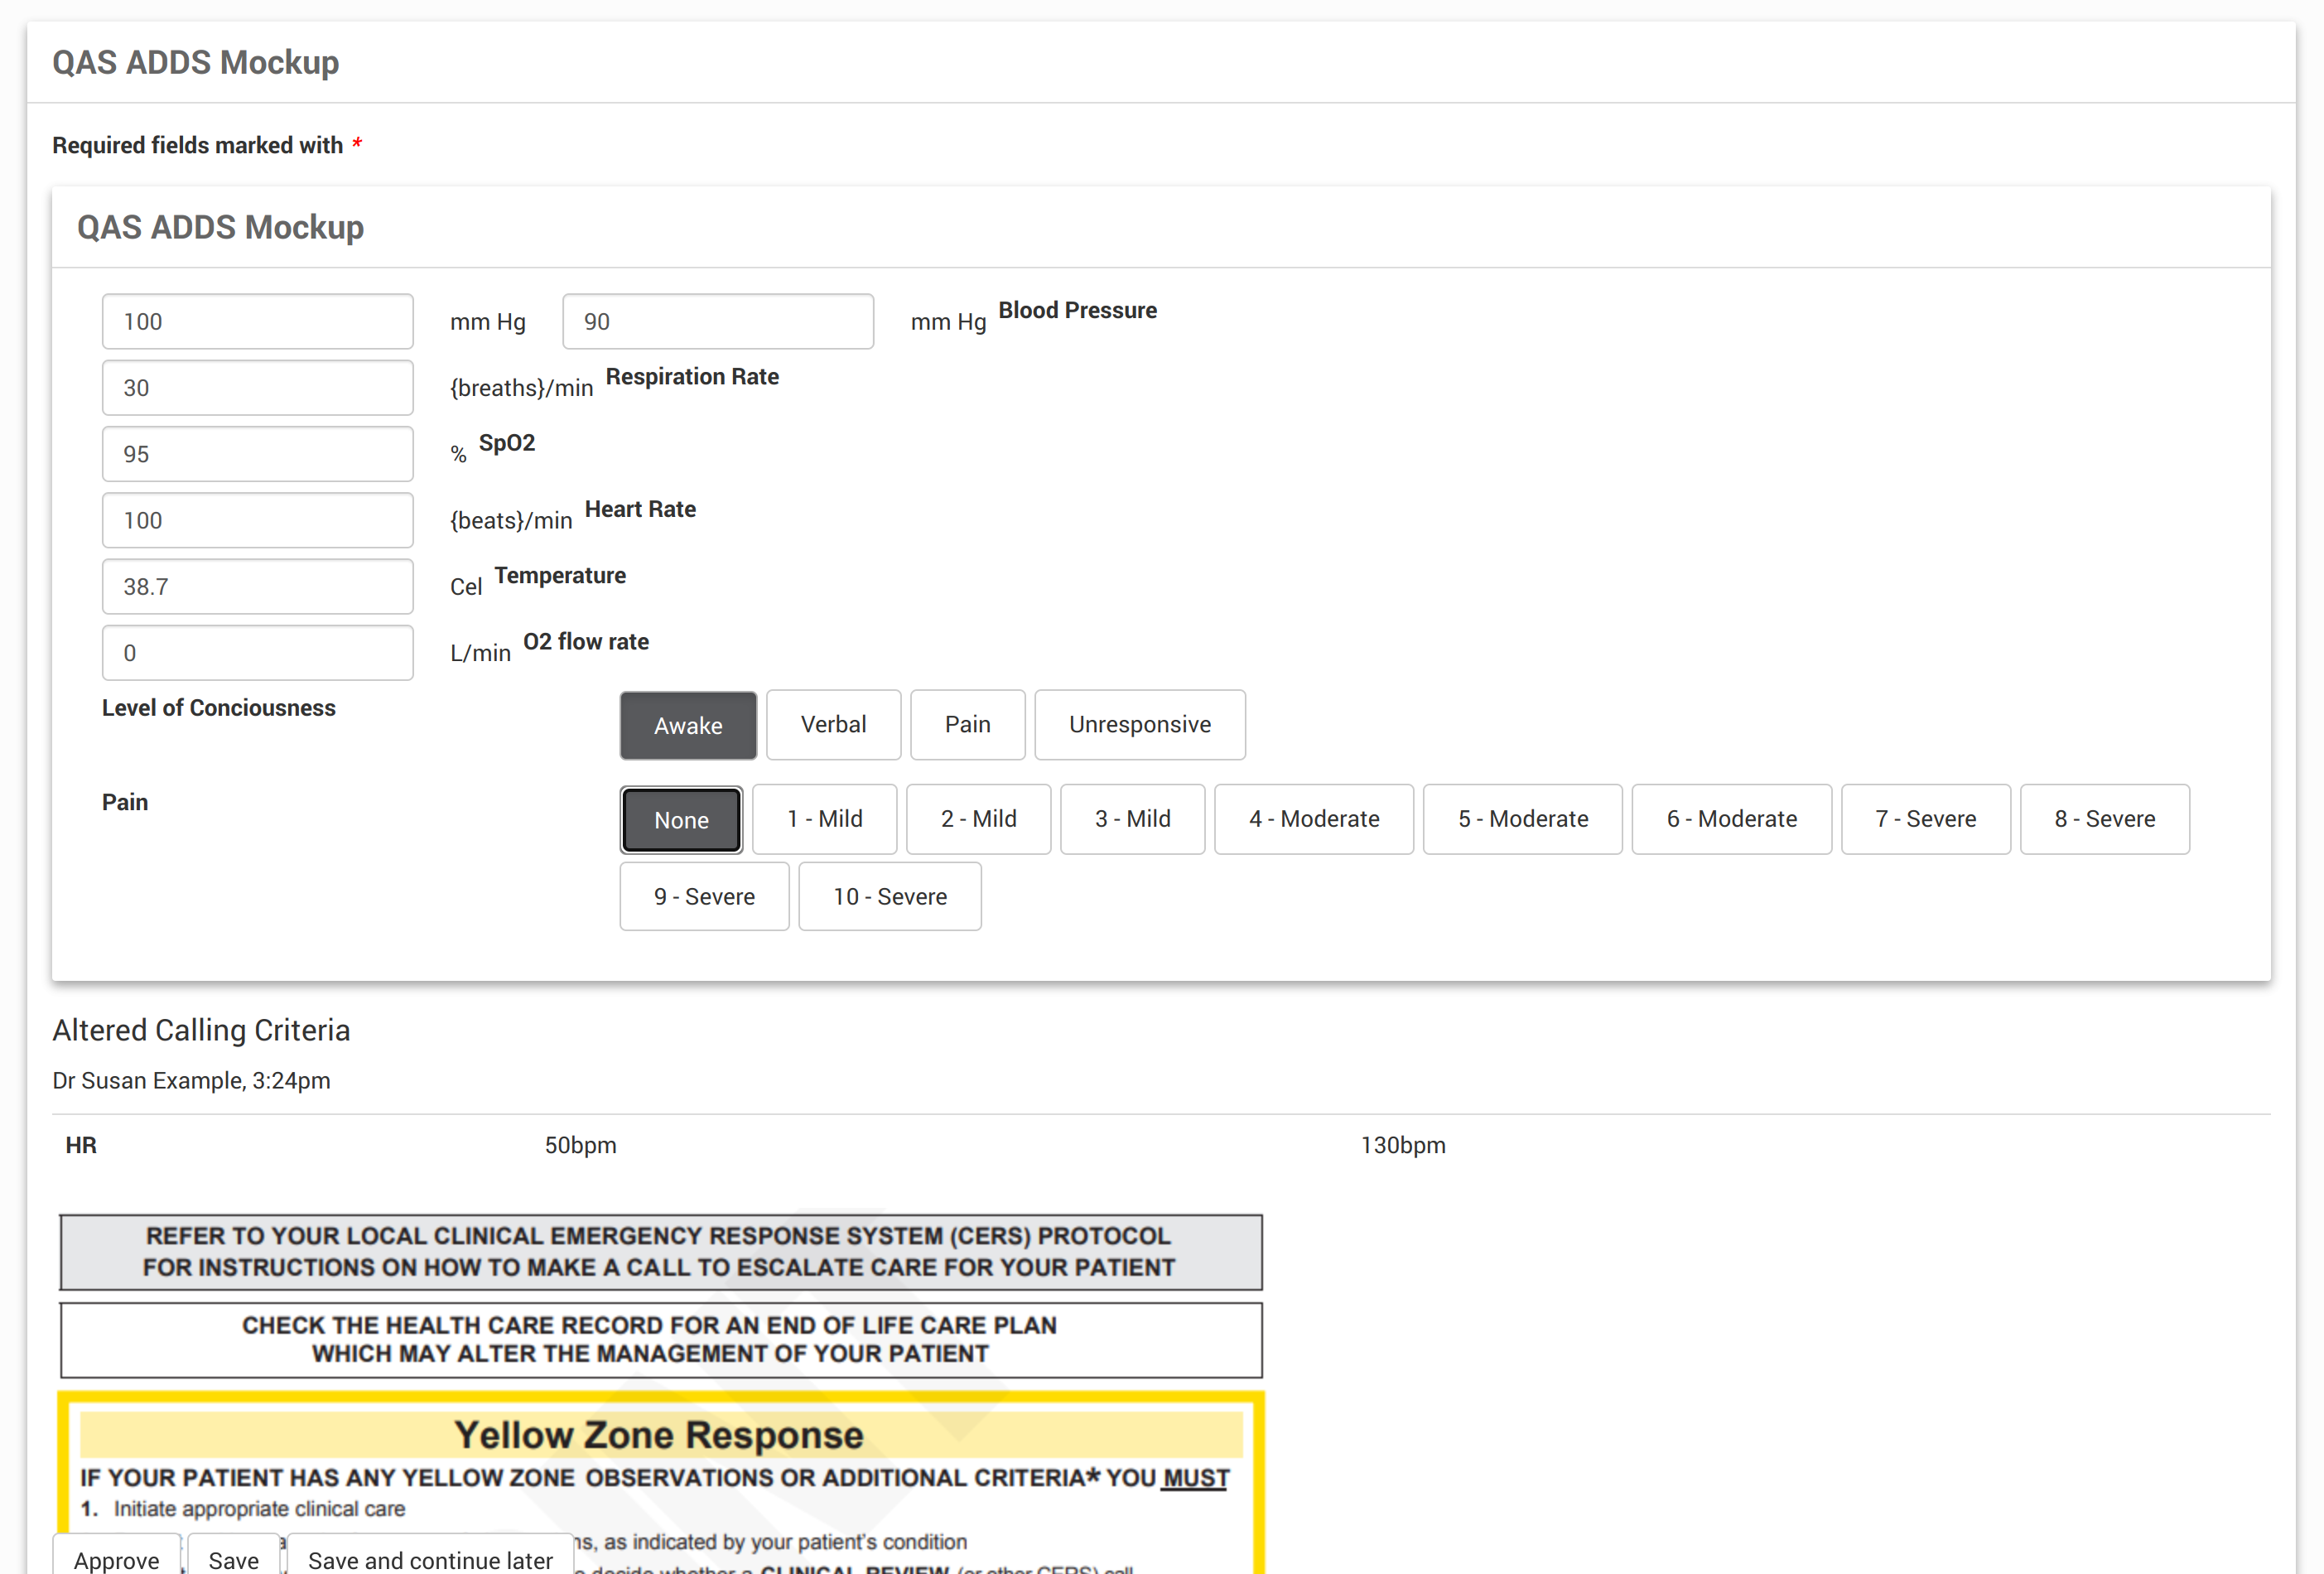Select pain score 3 - Mild
Image resolution: width=2324 pixels, height=1574 pixels.
point(1132,819)
